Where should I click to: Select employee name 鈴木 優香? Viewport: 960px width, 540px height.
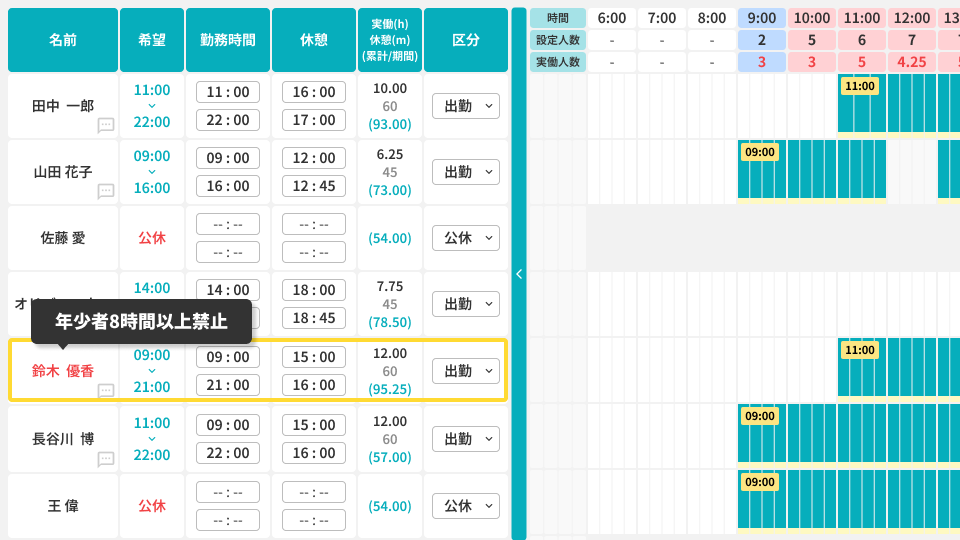pos(62,371)
